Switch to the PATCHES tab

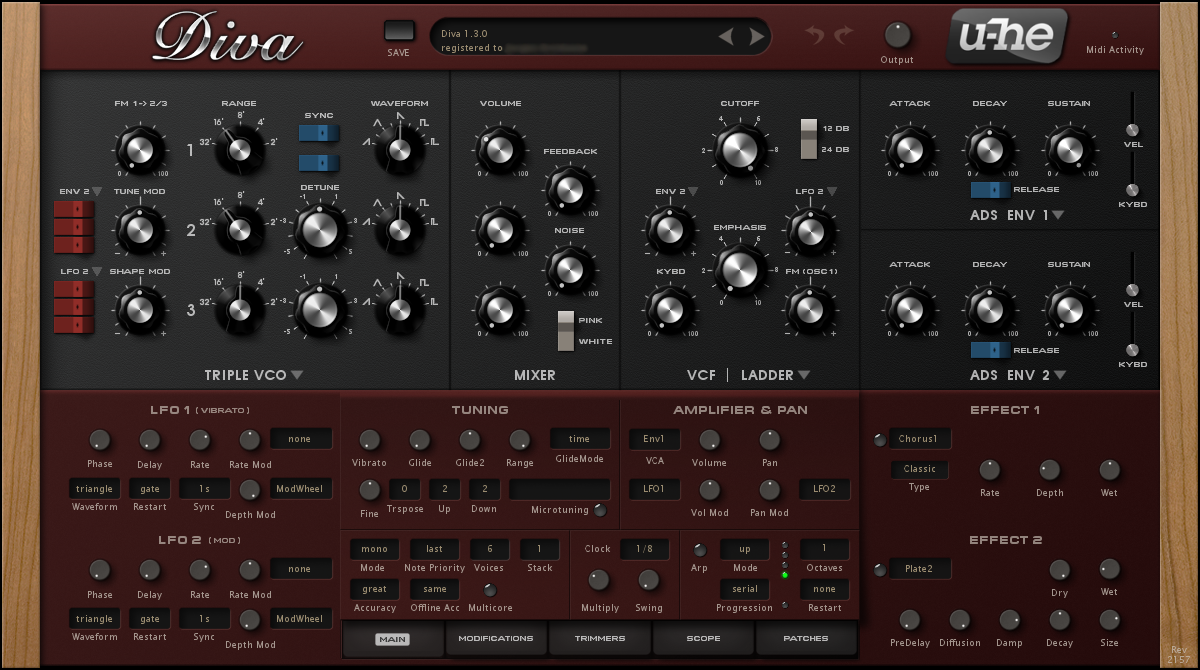pos(806,638)
